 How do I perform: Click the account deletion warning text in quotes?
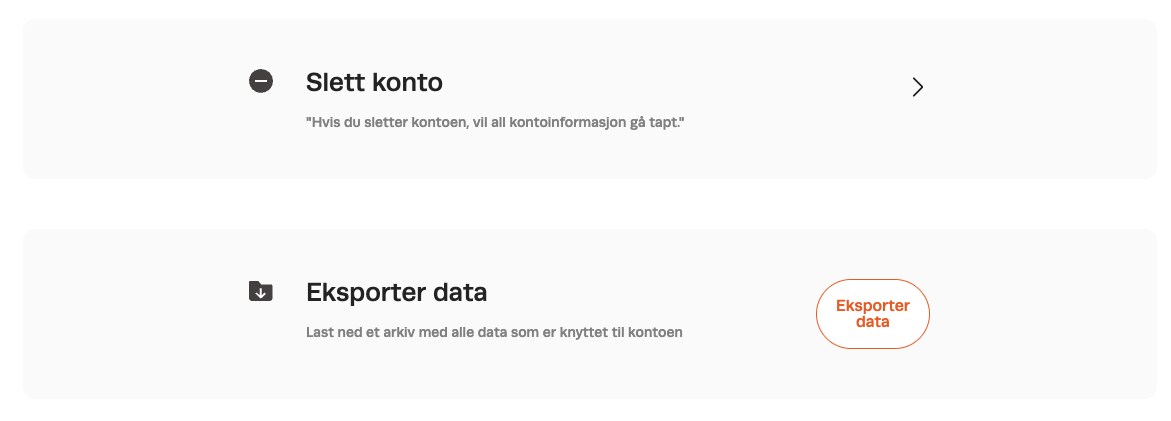pyautogui.click(x=495, y=122)
